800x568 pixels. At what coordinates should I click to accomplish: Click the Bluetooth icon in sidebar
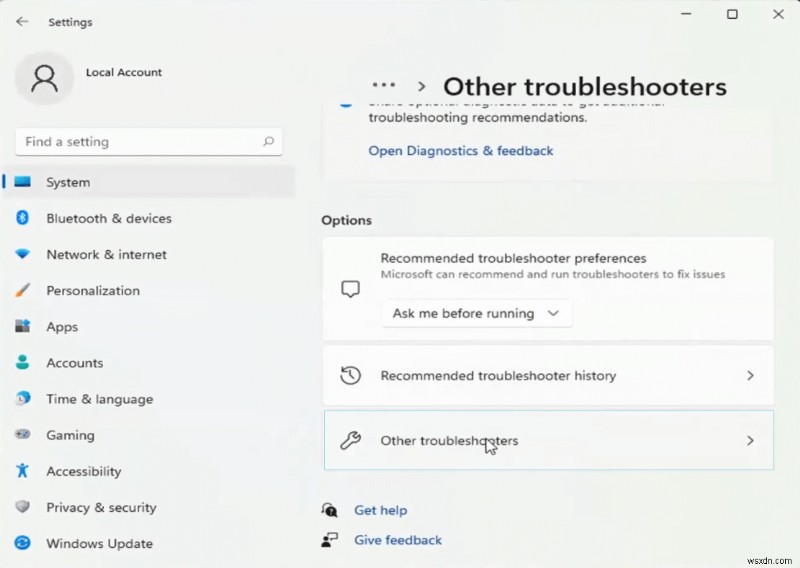click(22, 218)
